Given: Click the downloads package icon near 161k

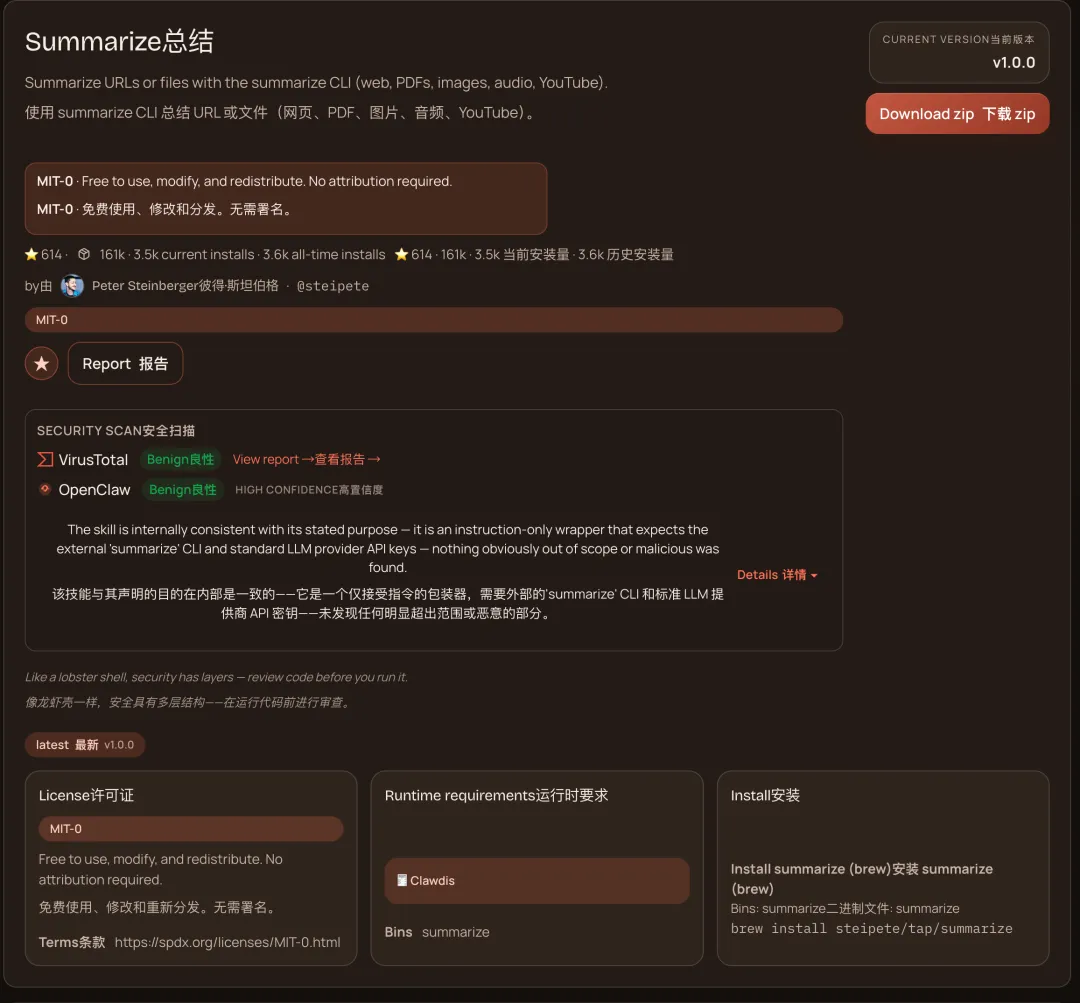Looking at the screenshot, I should coord(84,254).
